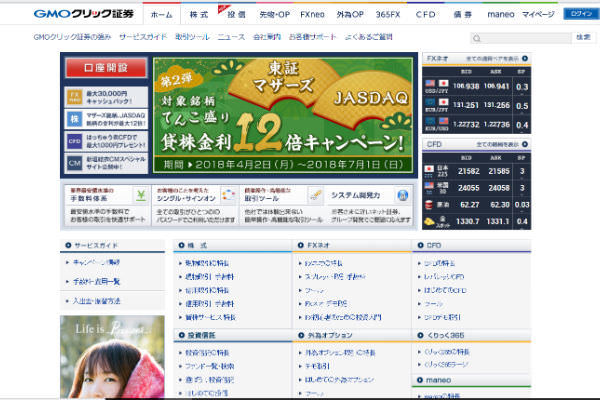Click the USD/JPY bid value 106.938

click(466, 86)
